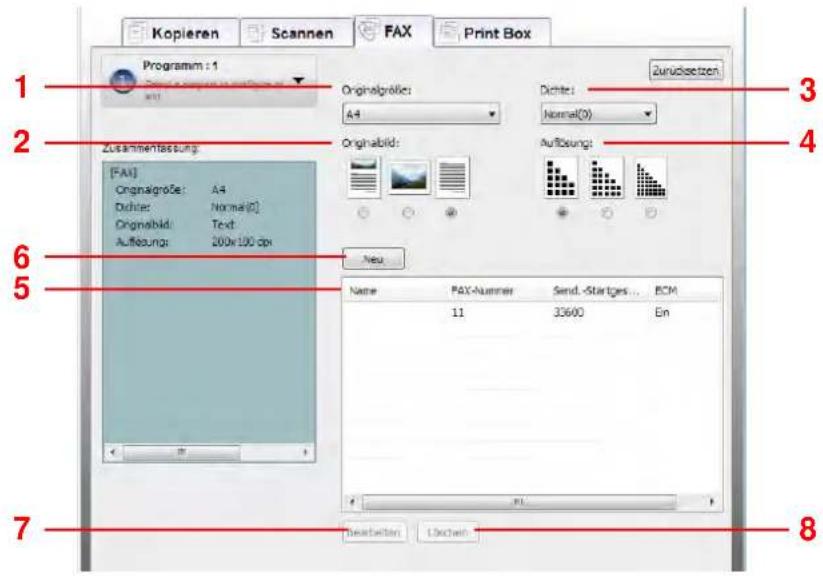Click the Löschen button
823x576 pixels.
(447, 532)
